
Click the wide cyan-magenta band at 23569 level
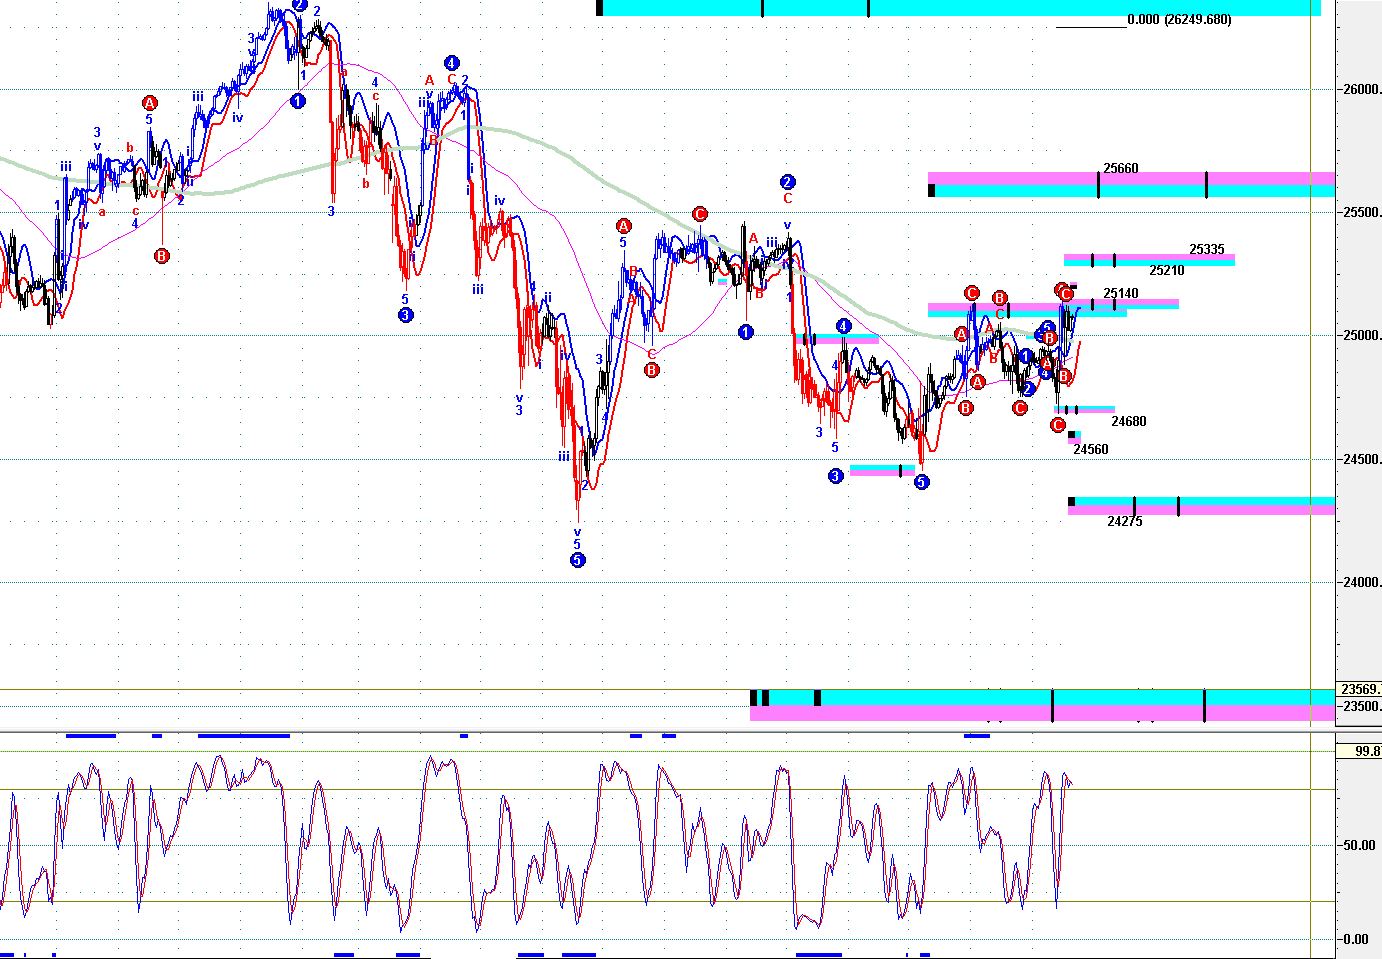[x=1042, y=705]
